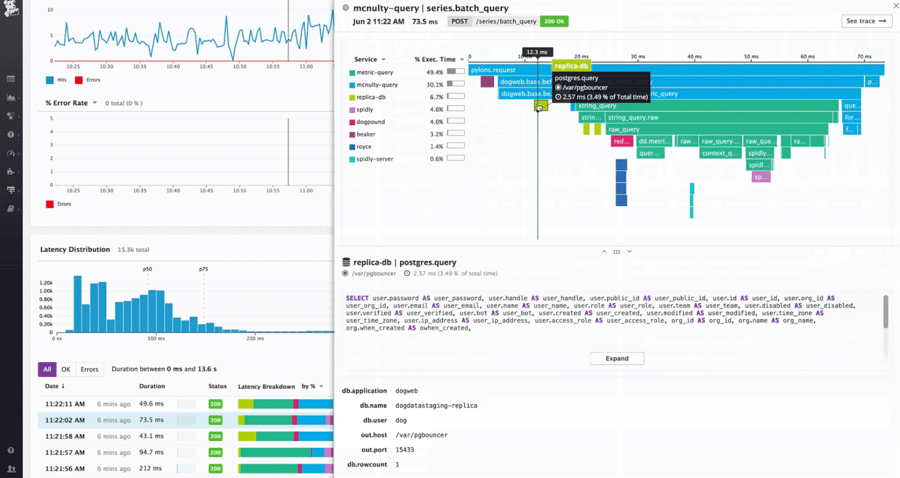Click the database icon beside replica-db heading

coord(346,262)
